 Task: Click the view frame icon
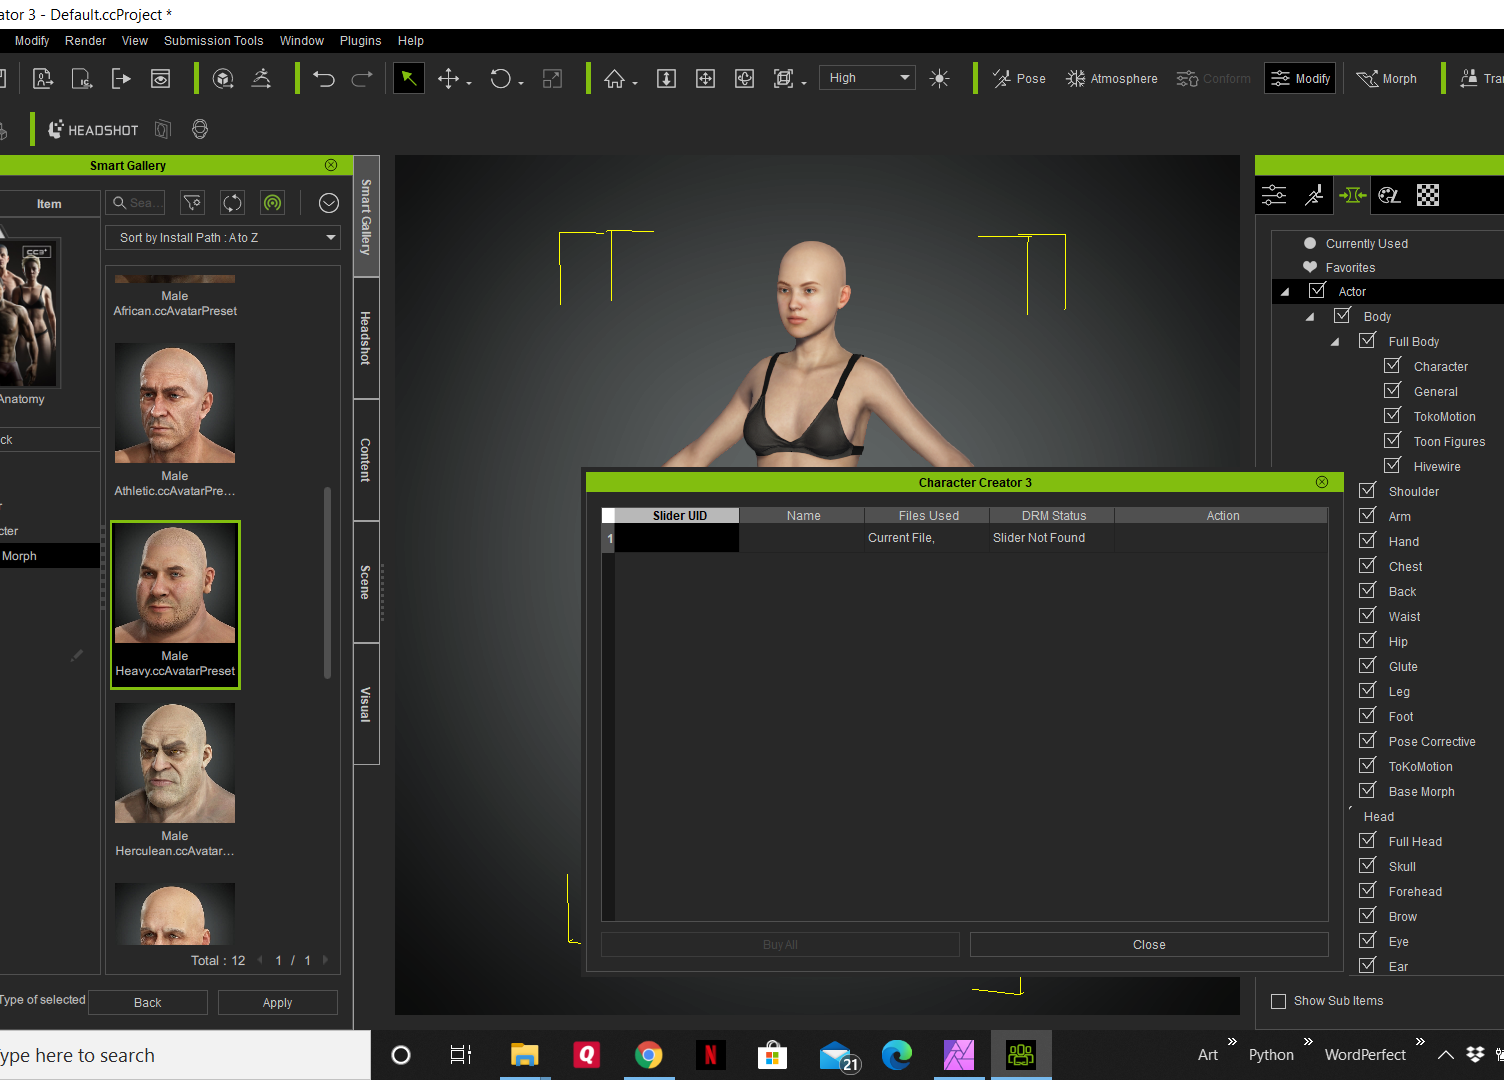pos(783,78)
